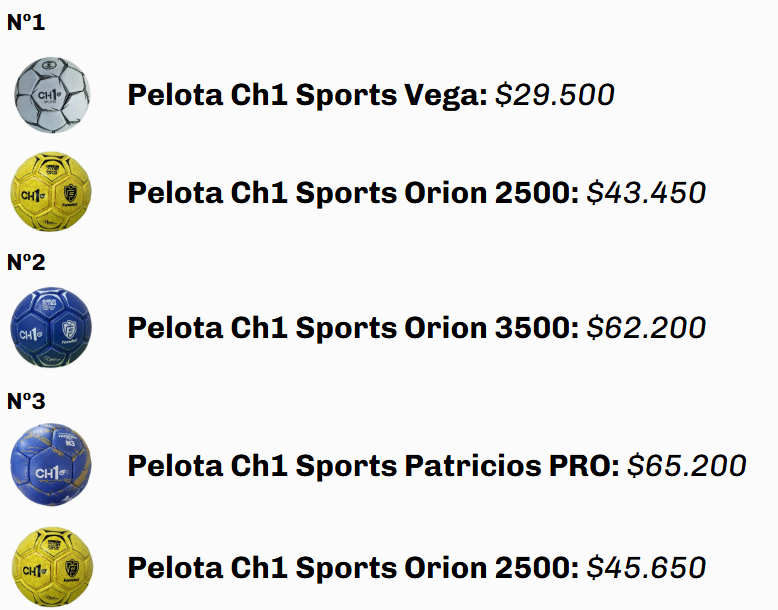
Task: Click the white Vega ball image
Action: coord(51,94)
